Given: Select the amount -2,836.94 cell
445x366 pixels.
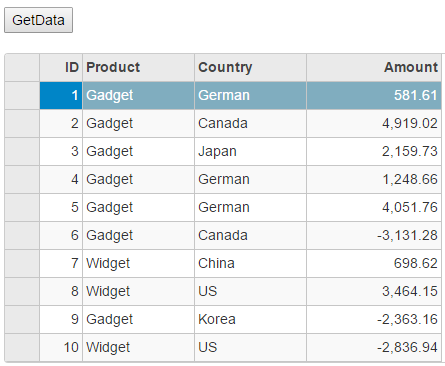Looking at the screenshot, I should [x=374, y=347].
